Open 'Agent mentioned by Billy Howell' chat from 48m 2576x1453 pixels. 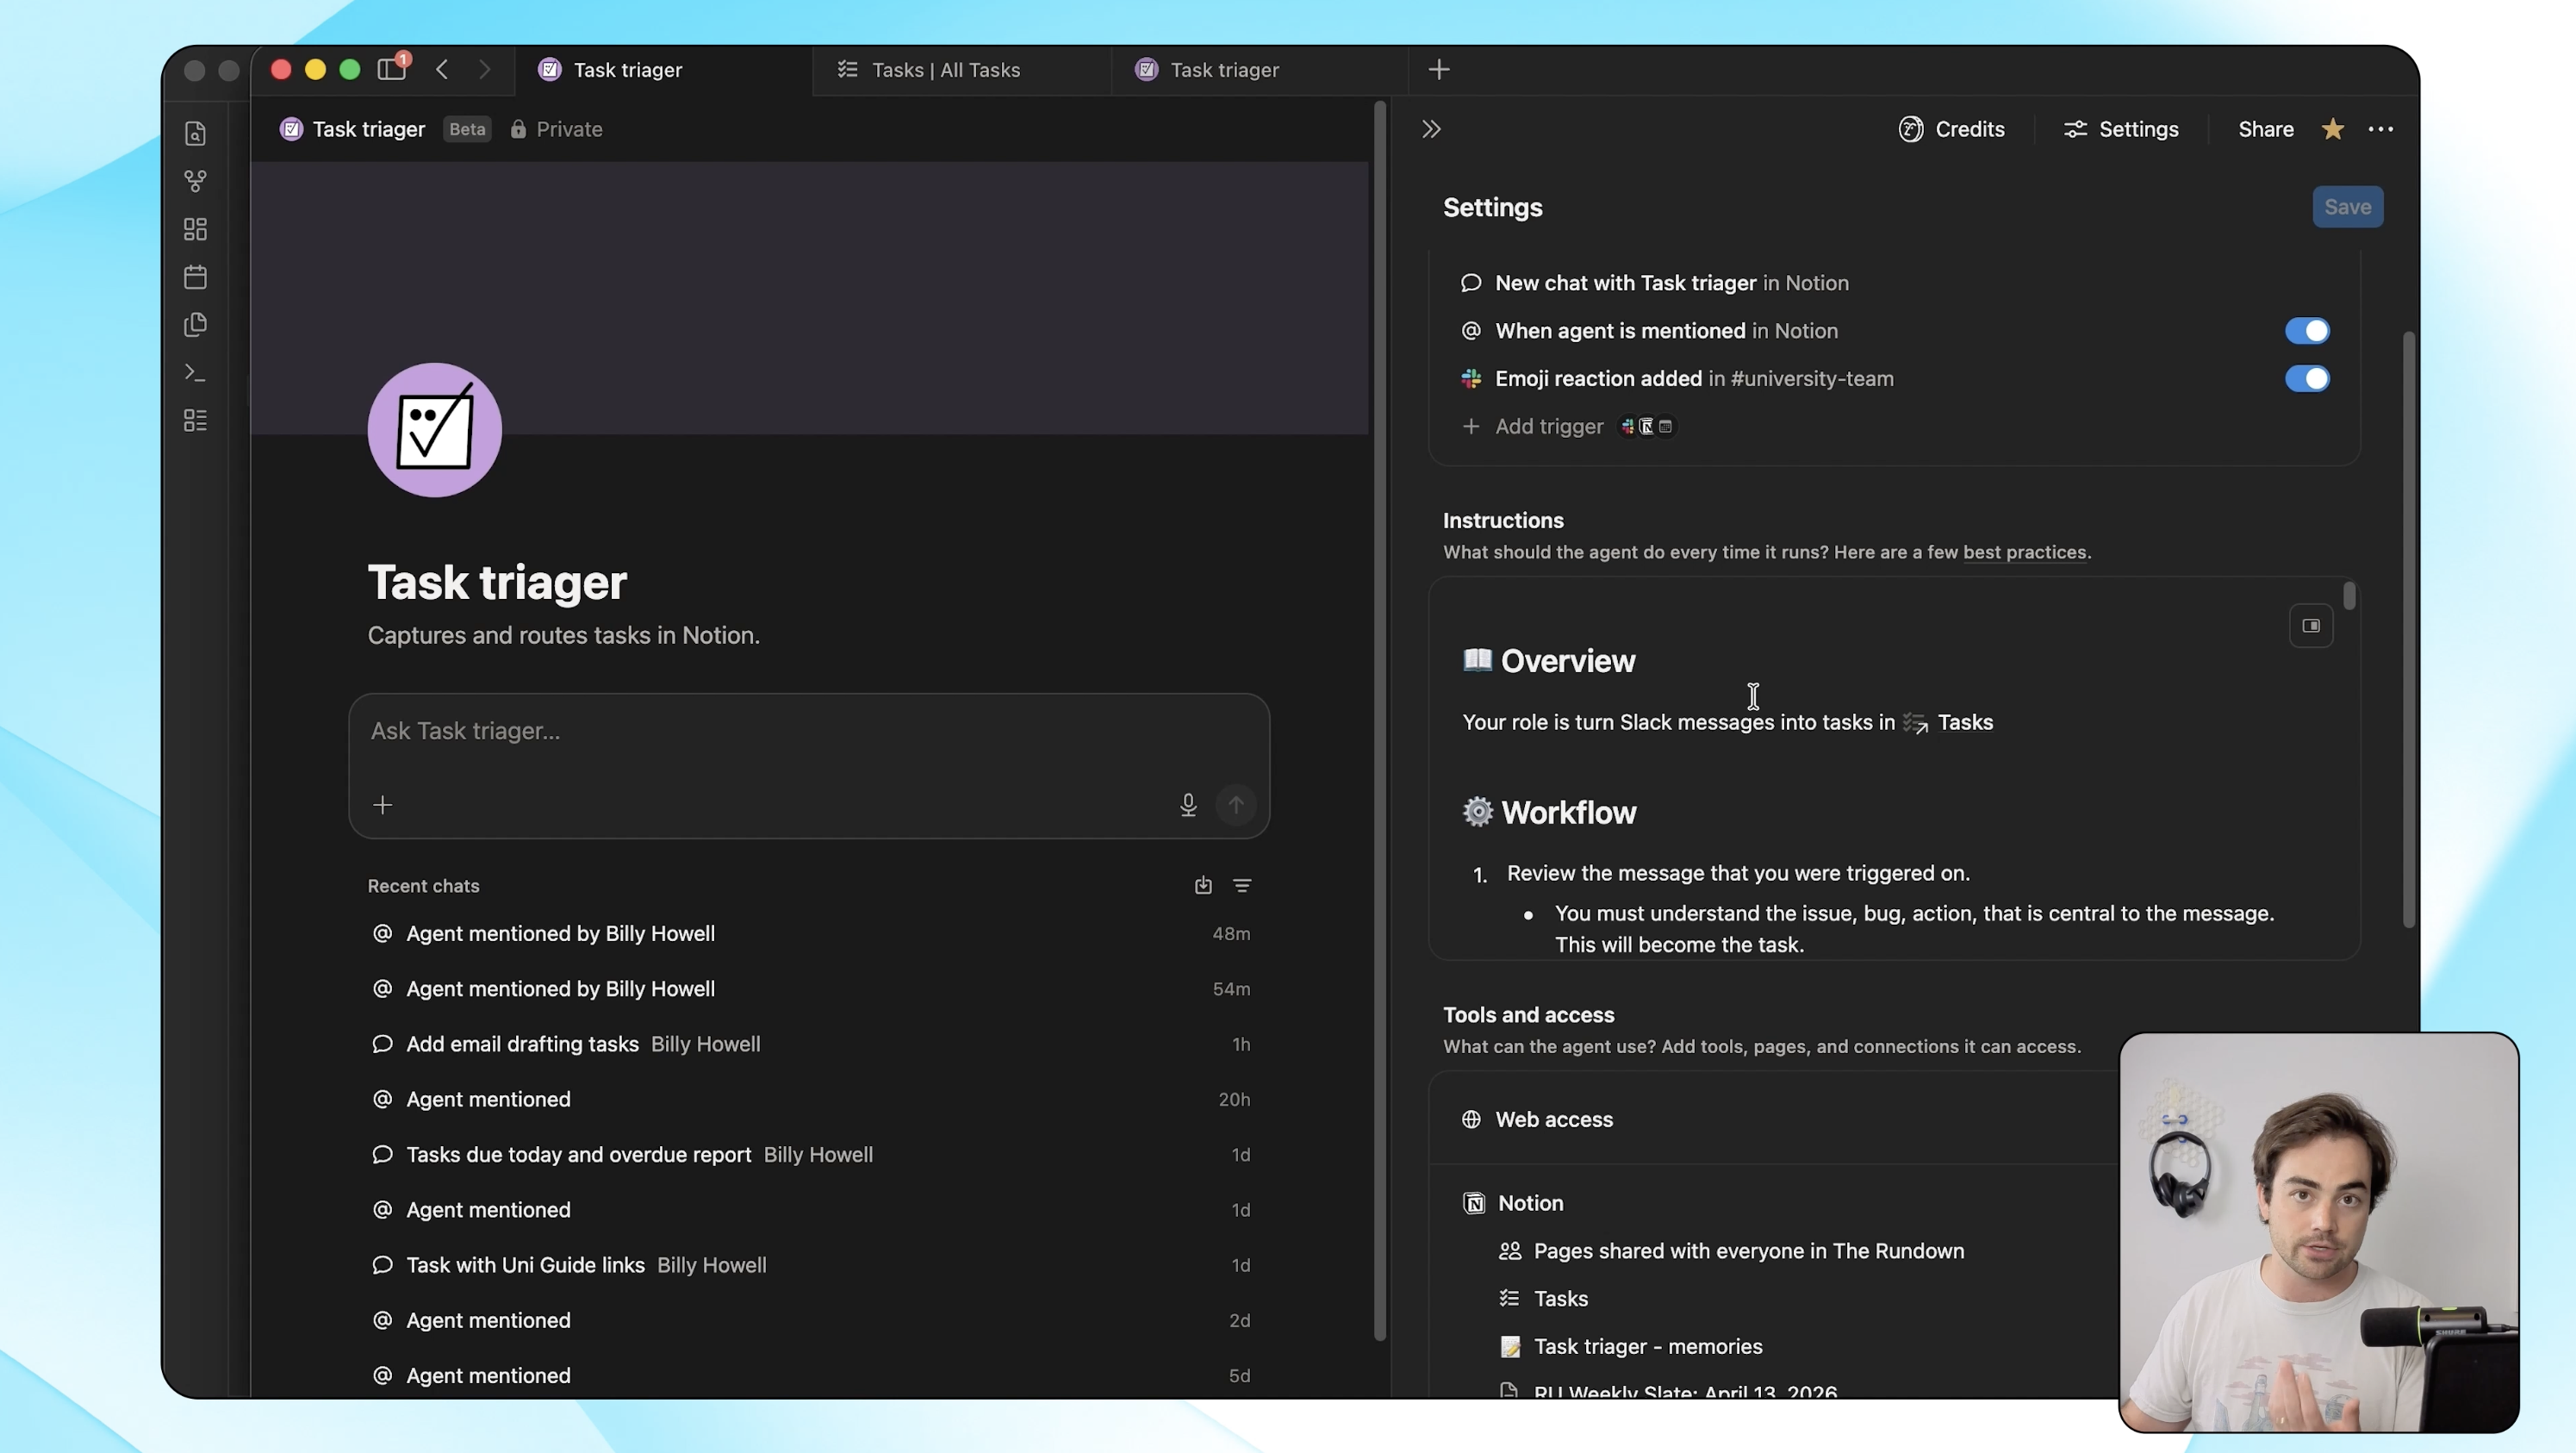click(x=809, y=933)
